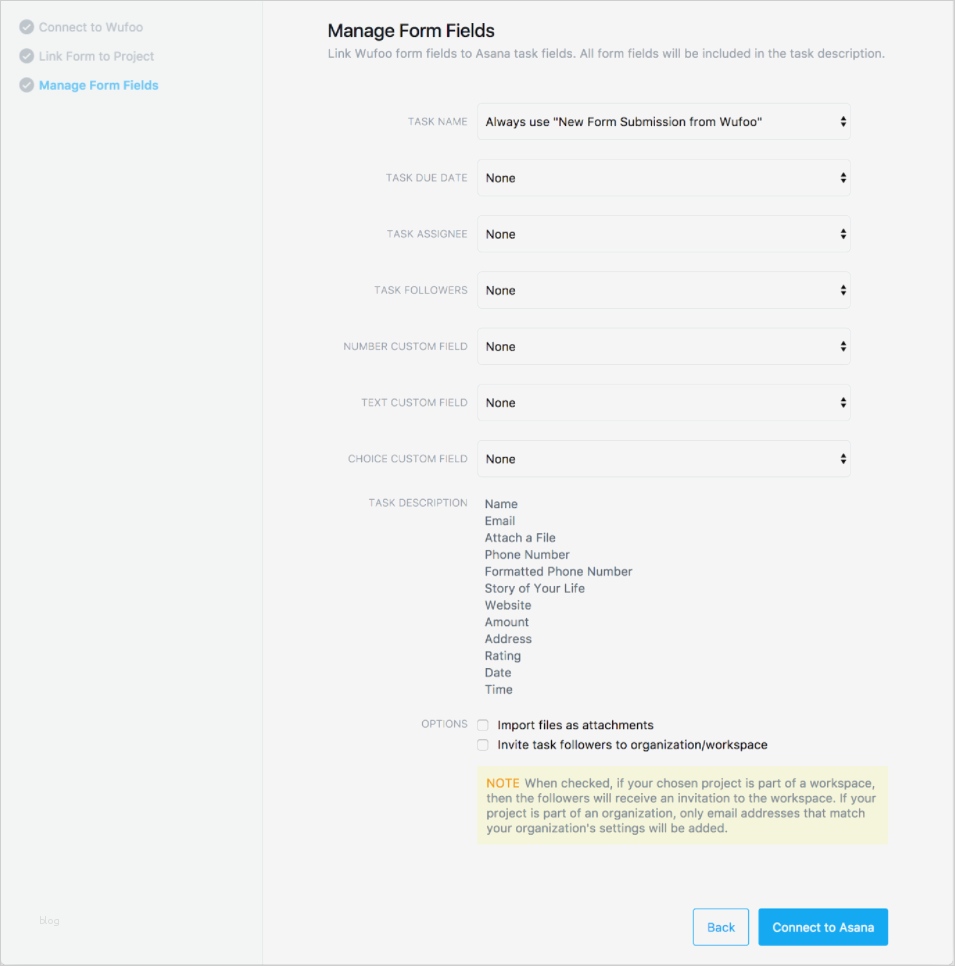
Task: Go to Link Form to Project step
Action: click(96, 56)
